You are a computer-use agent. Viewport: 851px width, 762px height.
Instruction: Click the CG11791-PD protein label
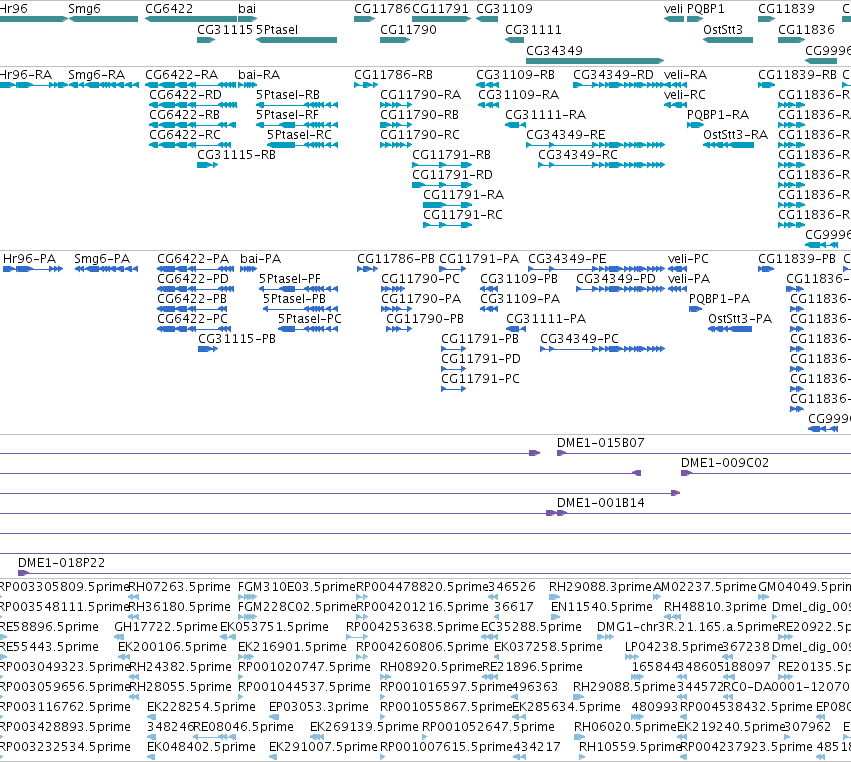pyautogui.click(x=481, y=359)
